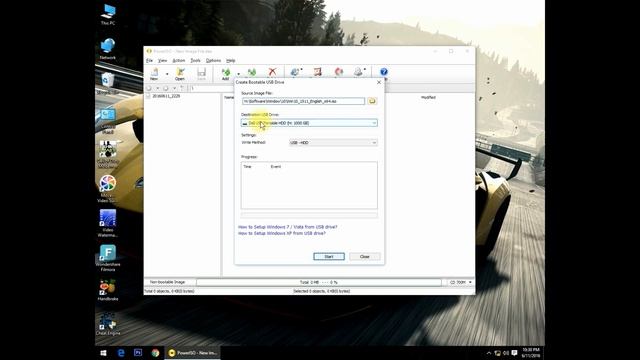Open the Cheat Engine desktop icon
640x360 pixels.
[x=108, y=324]
